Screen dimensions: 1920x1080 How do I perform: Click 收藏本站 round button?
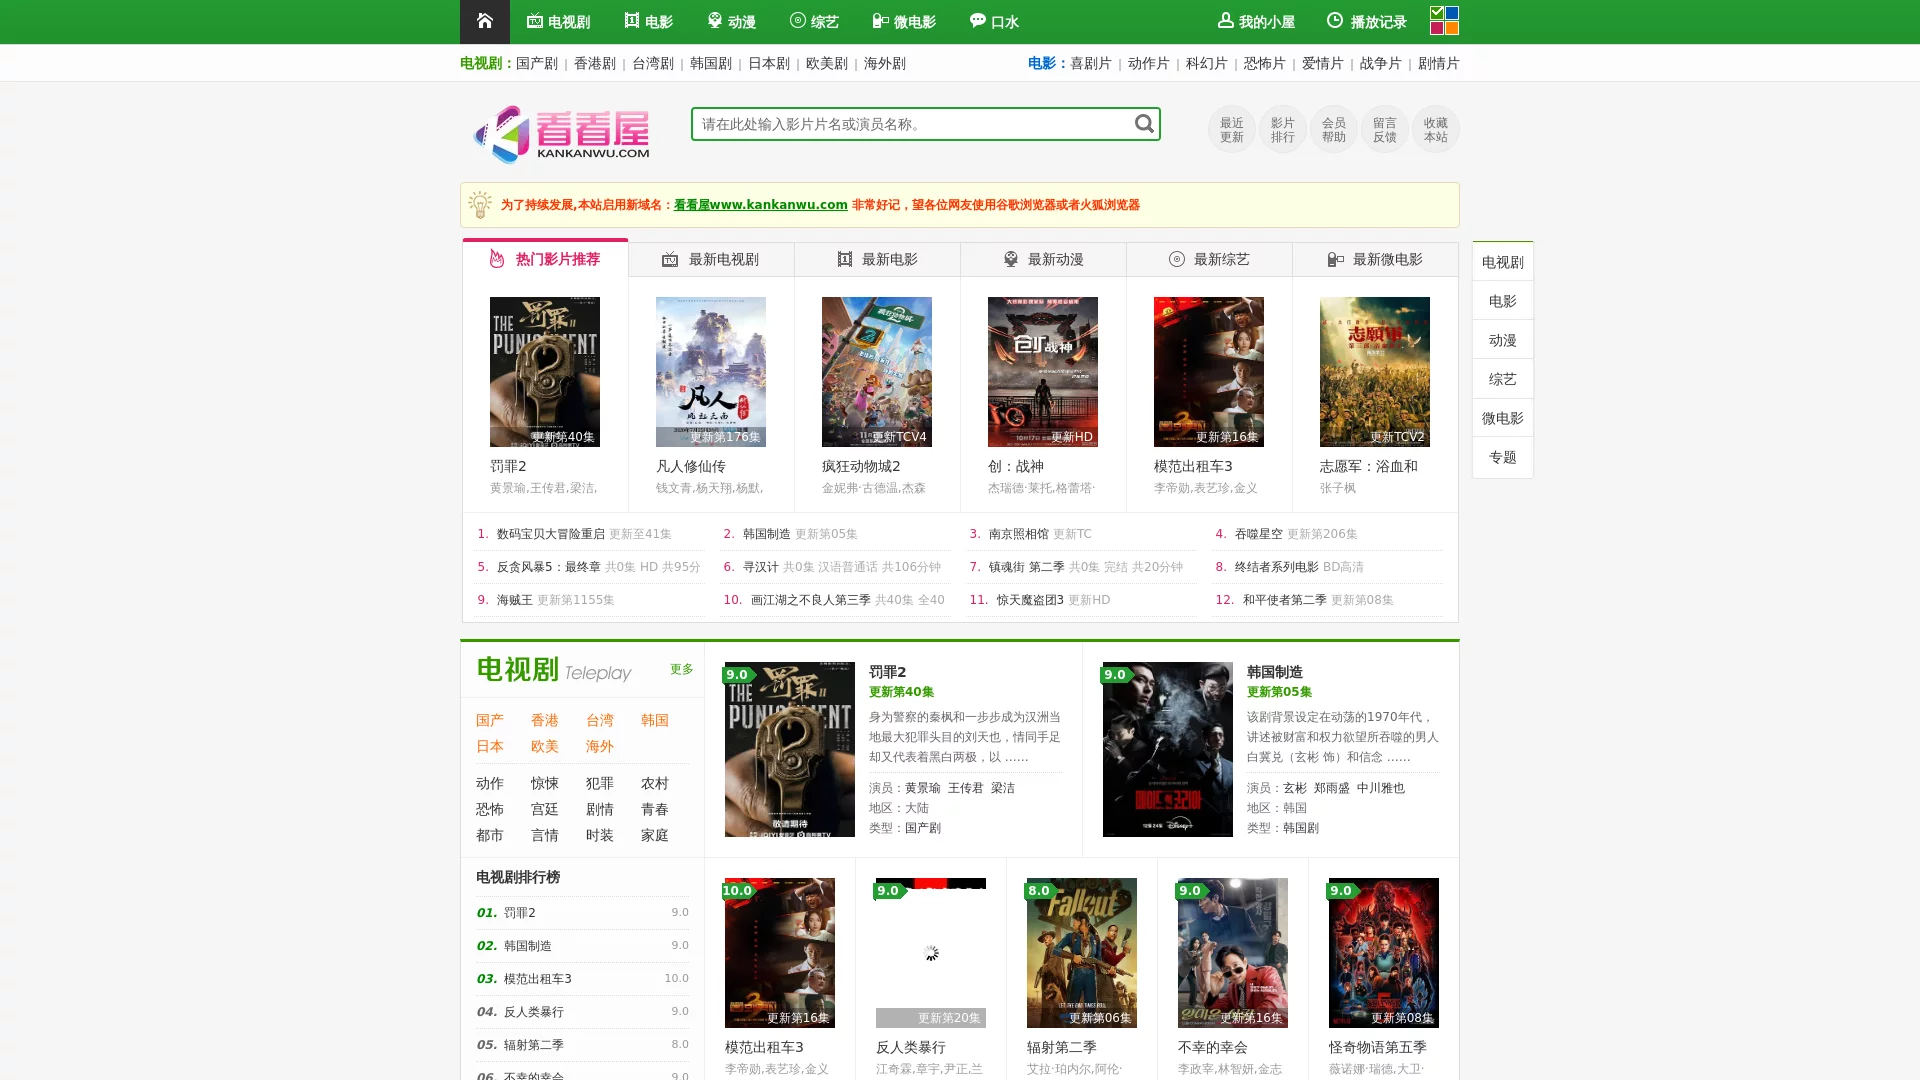[x=1435, y=130]
